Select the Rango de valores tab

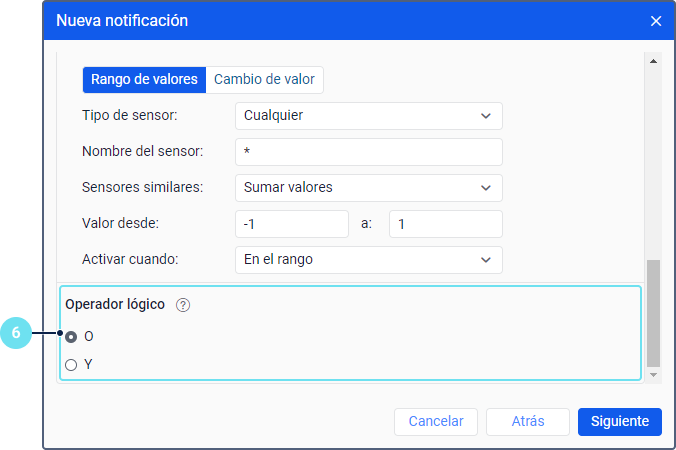click(144, 80)
